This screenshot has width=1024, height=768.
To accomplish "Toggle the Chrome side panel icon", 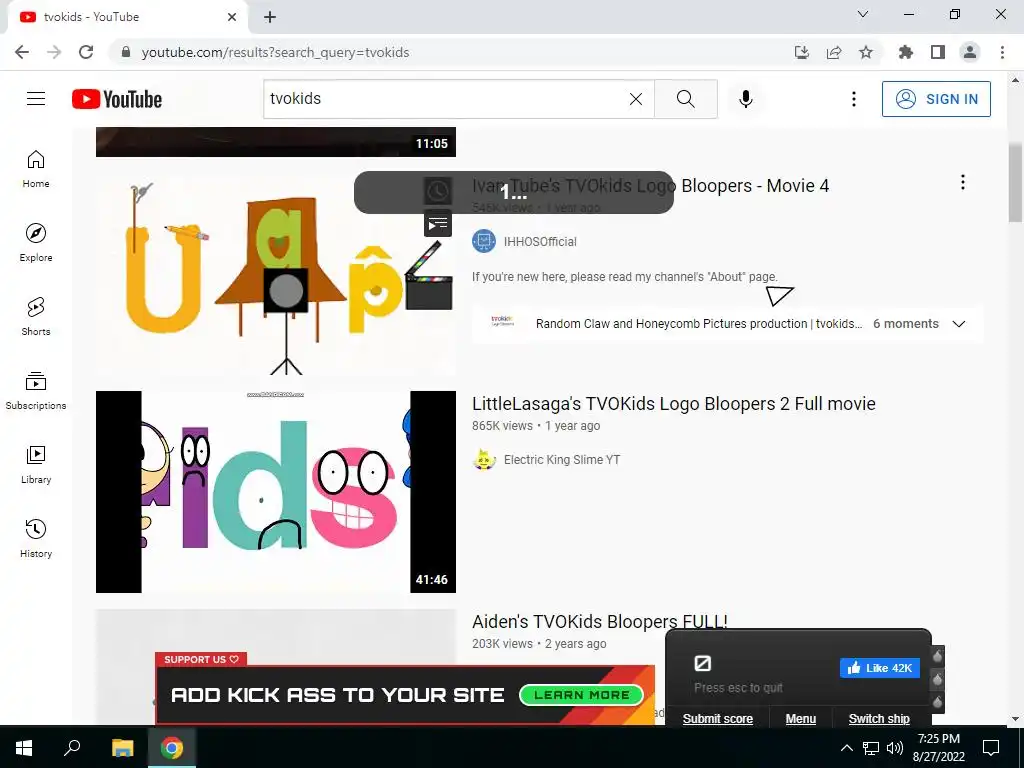I will [x=938, y=52].
